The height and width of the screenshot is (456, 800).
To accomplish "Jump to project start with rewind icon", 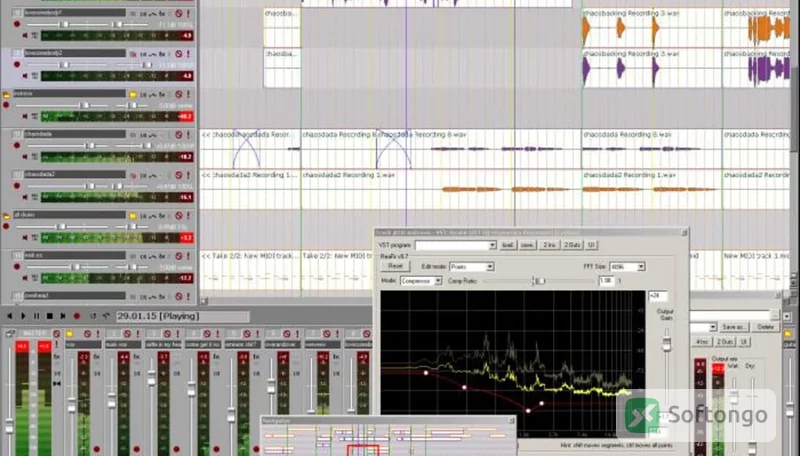I will (9, 316).
